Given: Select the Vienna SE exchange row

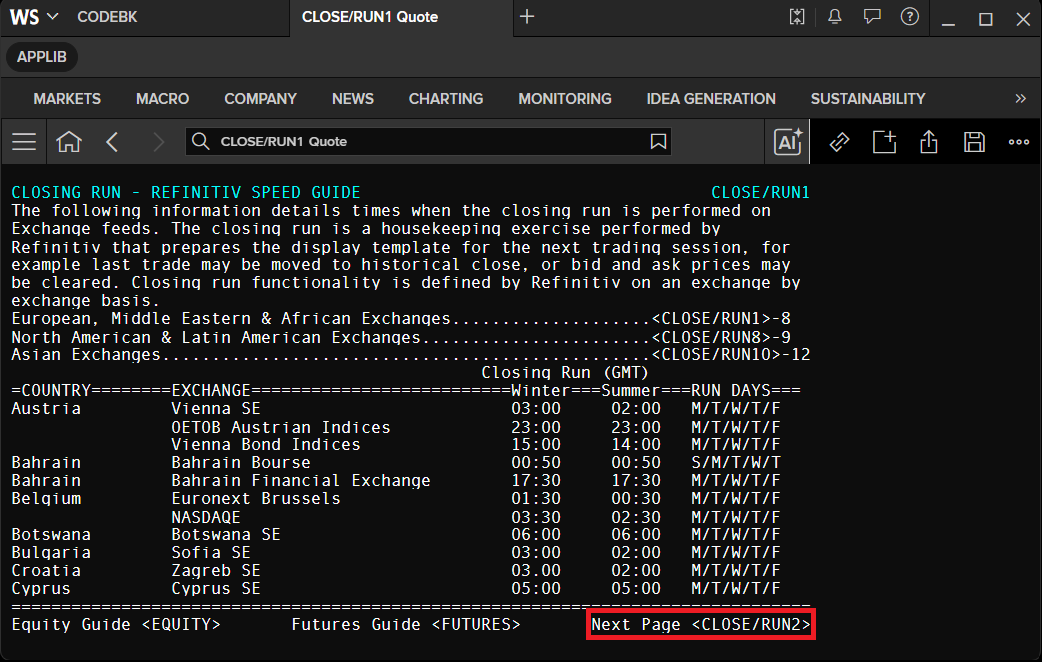Looking at the screenshot, I should click(x=396, y=409).
